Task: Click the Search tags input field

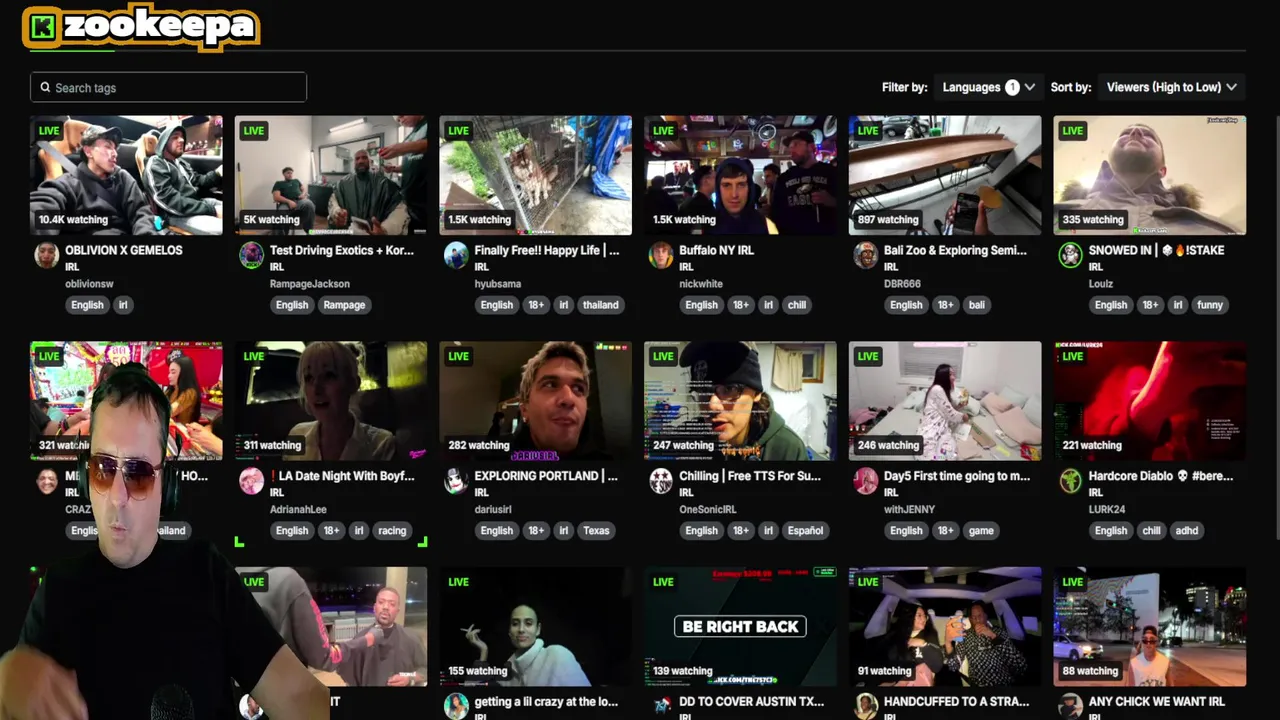Action: click(x=168, y=88)
